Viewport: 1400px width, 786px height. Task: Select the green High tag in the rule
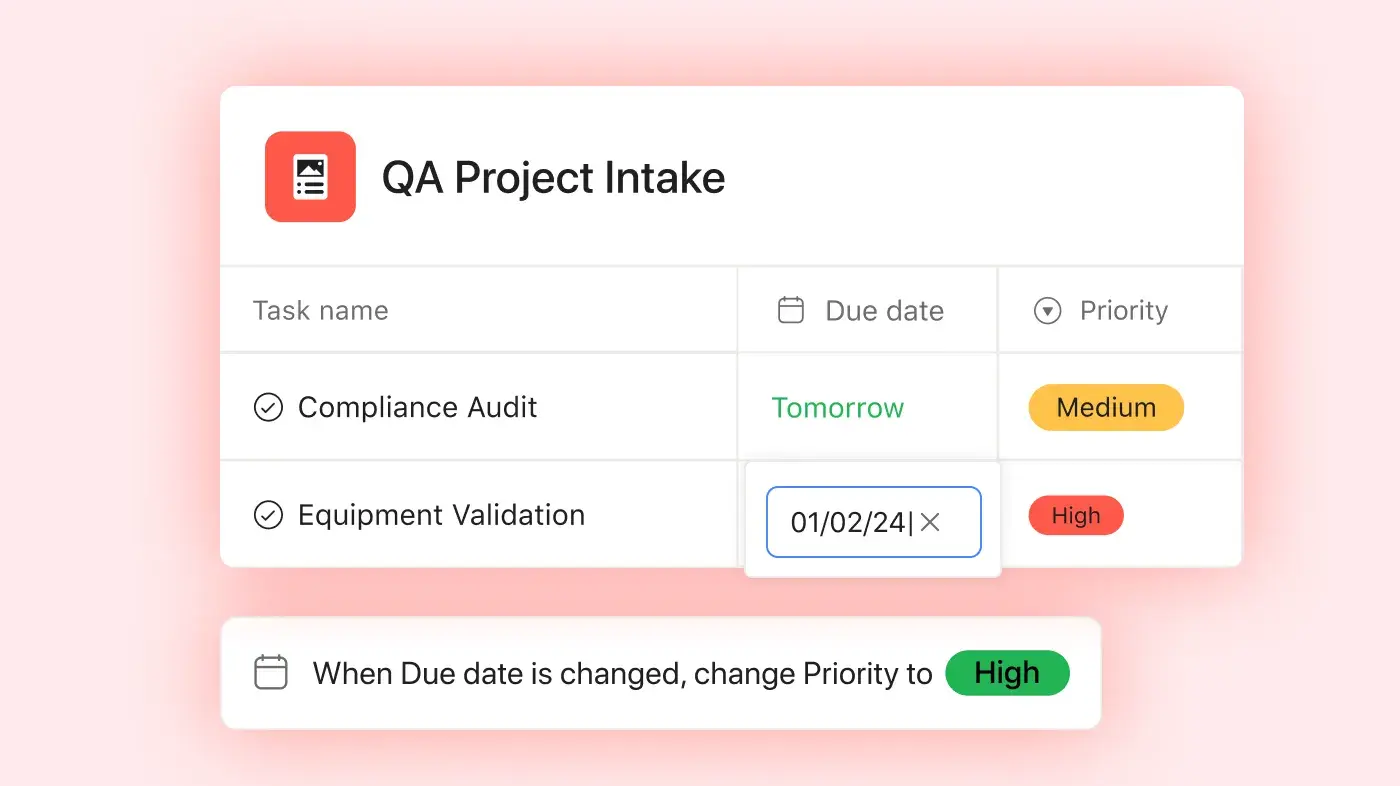point(1007,673)
